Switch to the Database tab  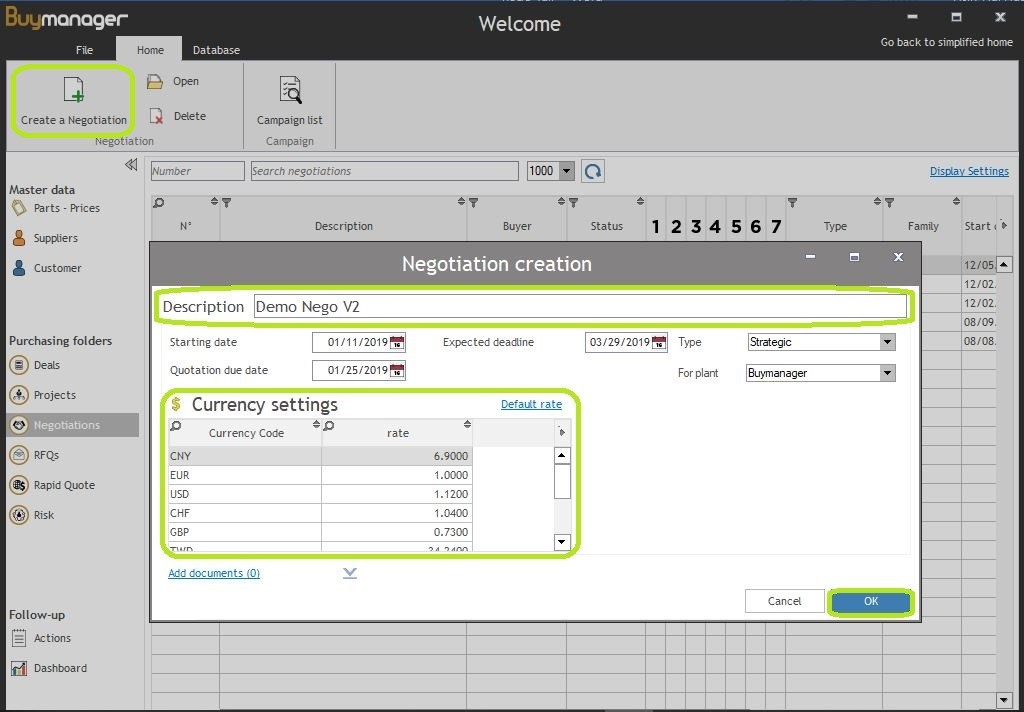pos(216,50)
